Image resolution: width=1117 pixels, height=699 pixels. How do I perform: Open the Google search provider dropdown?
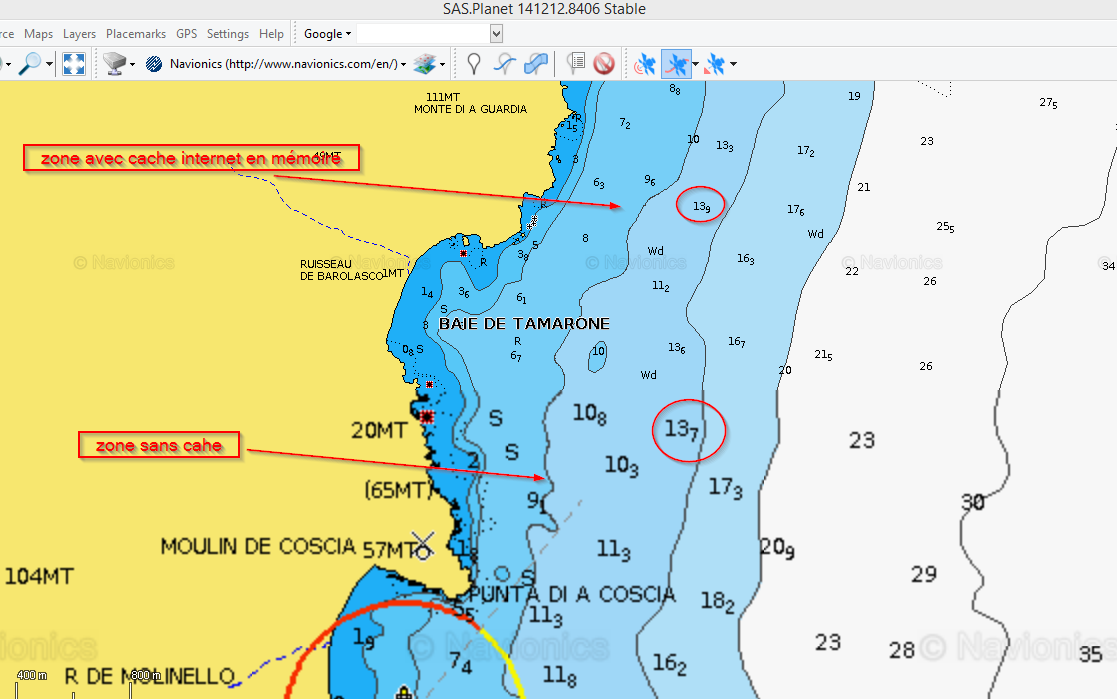tap(327, 33)
